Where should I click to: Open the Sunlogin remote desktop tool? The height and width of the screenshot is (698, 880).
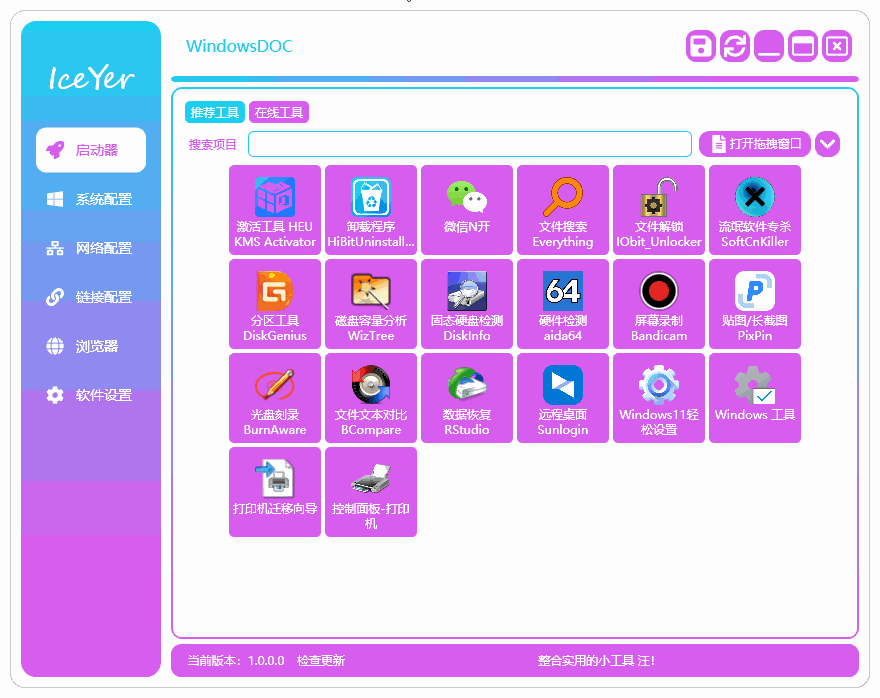coord(563,398)
